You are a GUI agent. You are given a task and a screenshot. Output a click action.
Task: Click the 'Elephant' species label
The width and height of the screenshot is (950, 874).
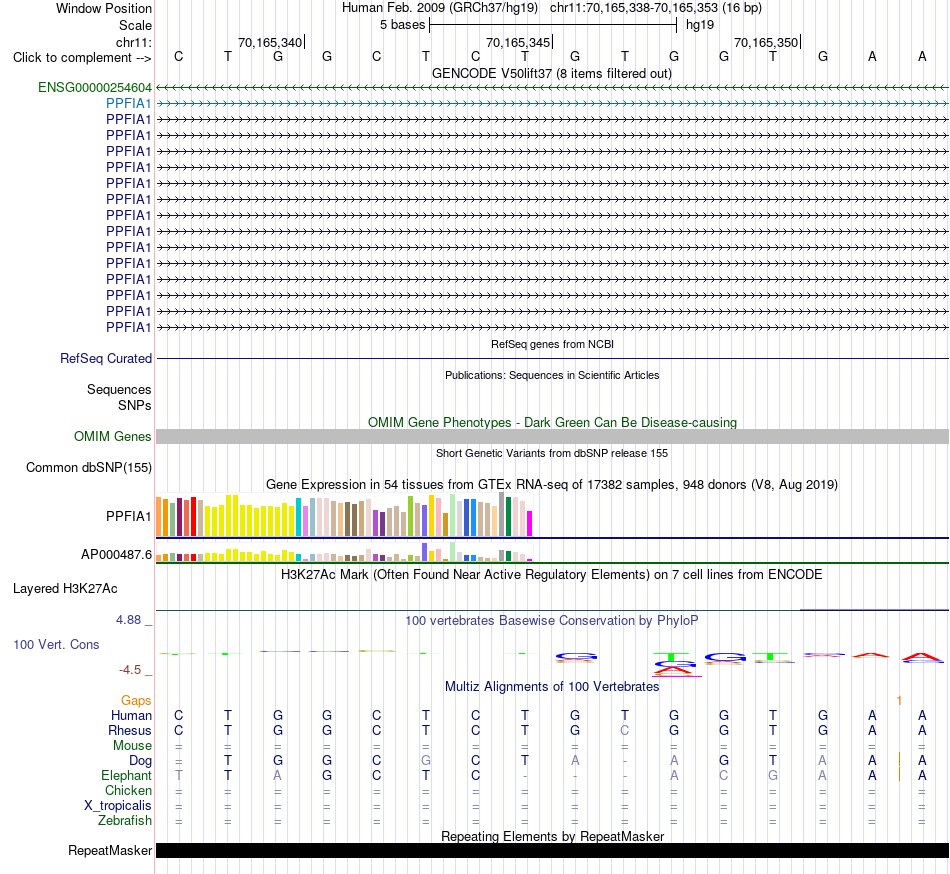126,776
